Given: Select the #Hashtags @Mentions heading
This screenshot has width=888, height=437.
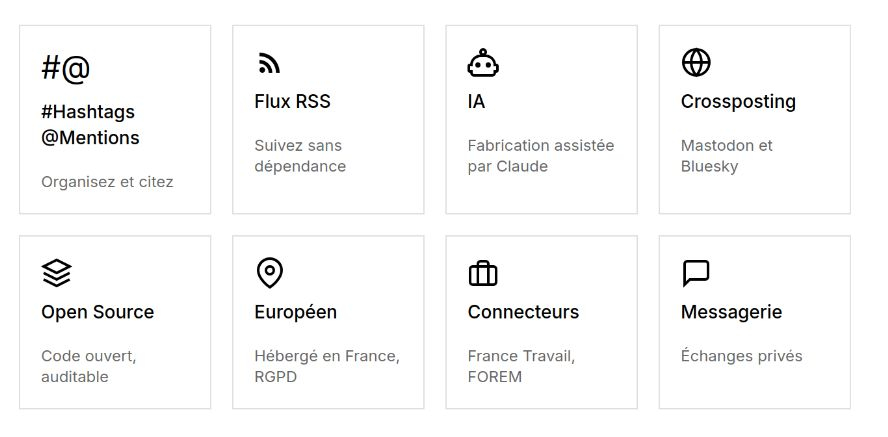Looking at the screenshot, I should click(x=90, y=125).
